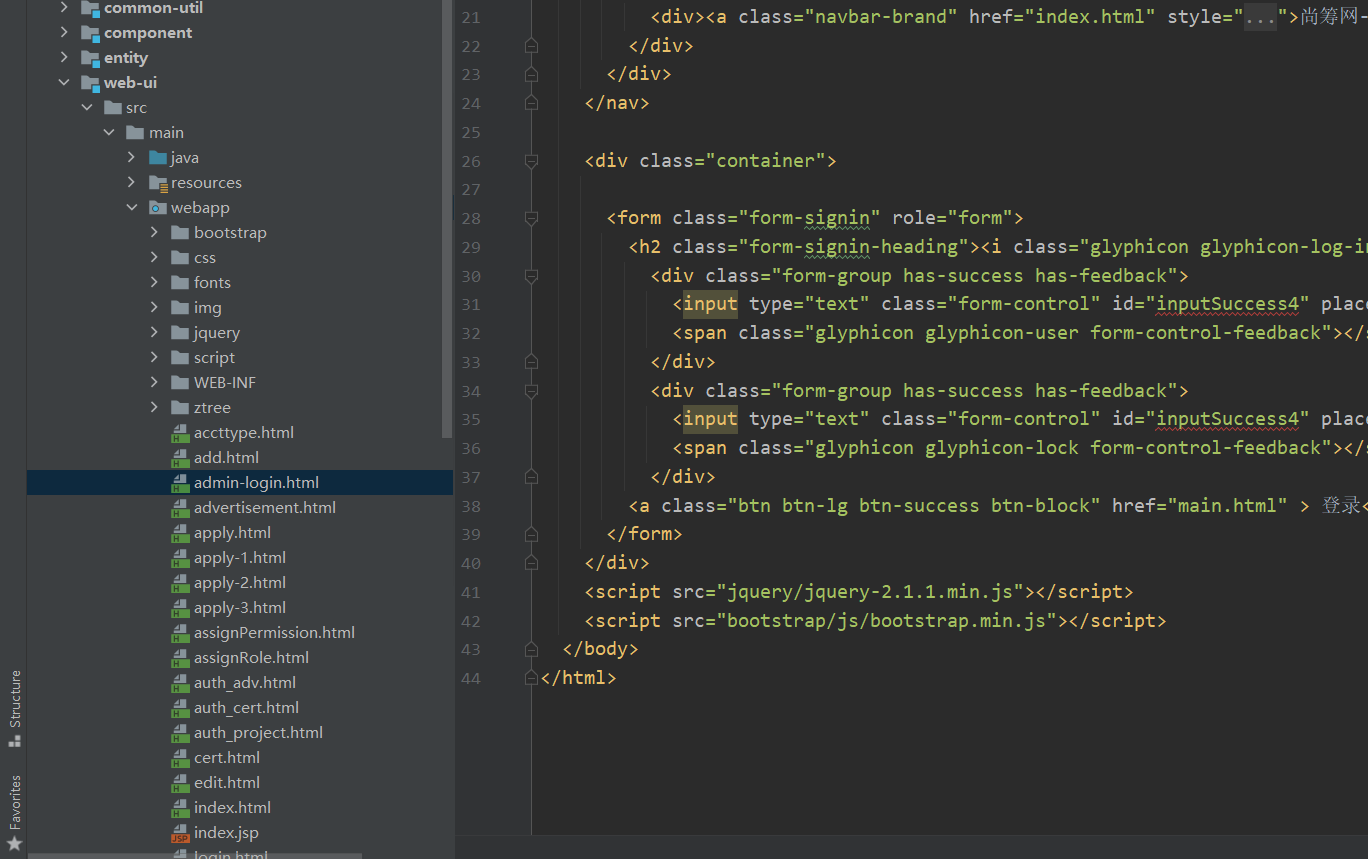Open auth_project.html file
1368x859 pixels.
point(258,733)
